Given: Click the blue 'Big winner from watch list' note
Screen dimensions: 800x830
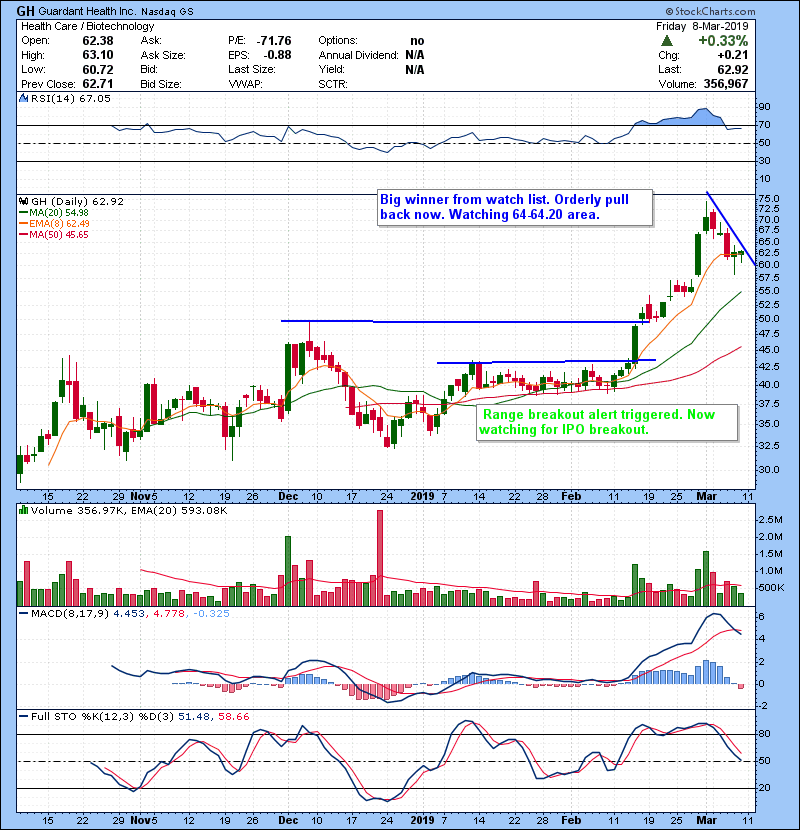Looking at the screenshot, I should [x=514, y=207].
